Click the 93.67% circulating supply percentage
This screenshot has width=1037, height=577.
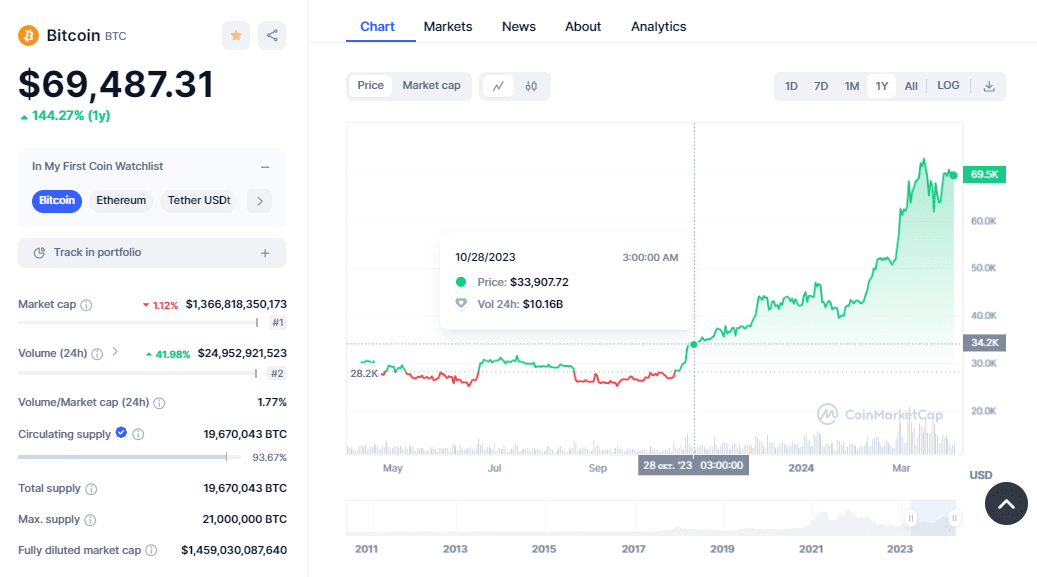(x=269, y=457)
